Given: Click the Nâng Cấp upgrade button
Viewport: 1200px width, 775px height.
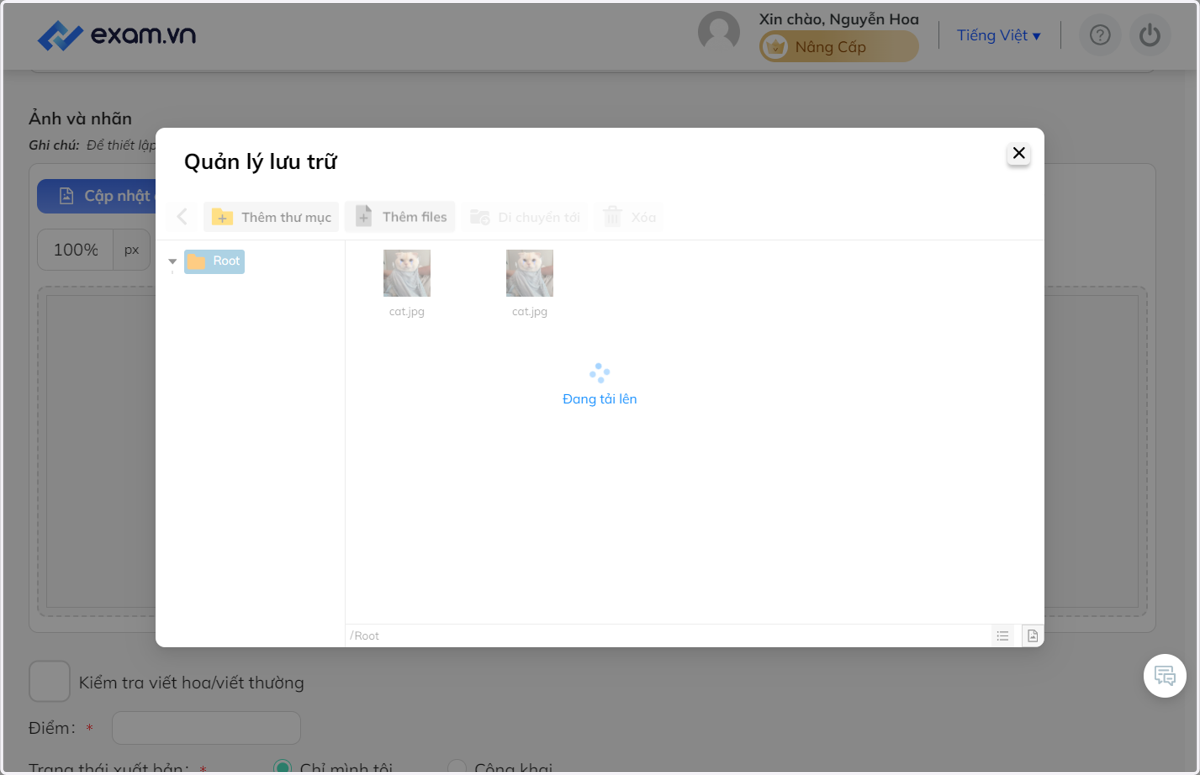Looking at the screenshot, I should [x=838, y=47].
